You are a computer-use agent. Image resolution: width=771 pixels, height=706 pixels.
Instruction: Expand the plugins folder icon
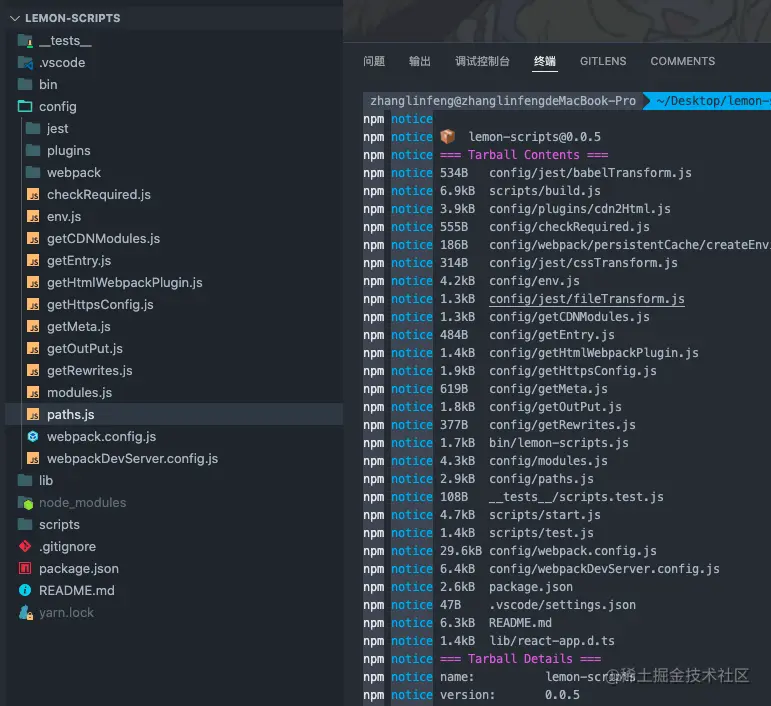click(x=33, y=150)
